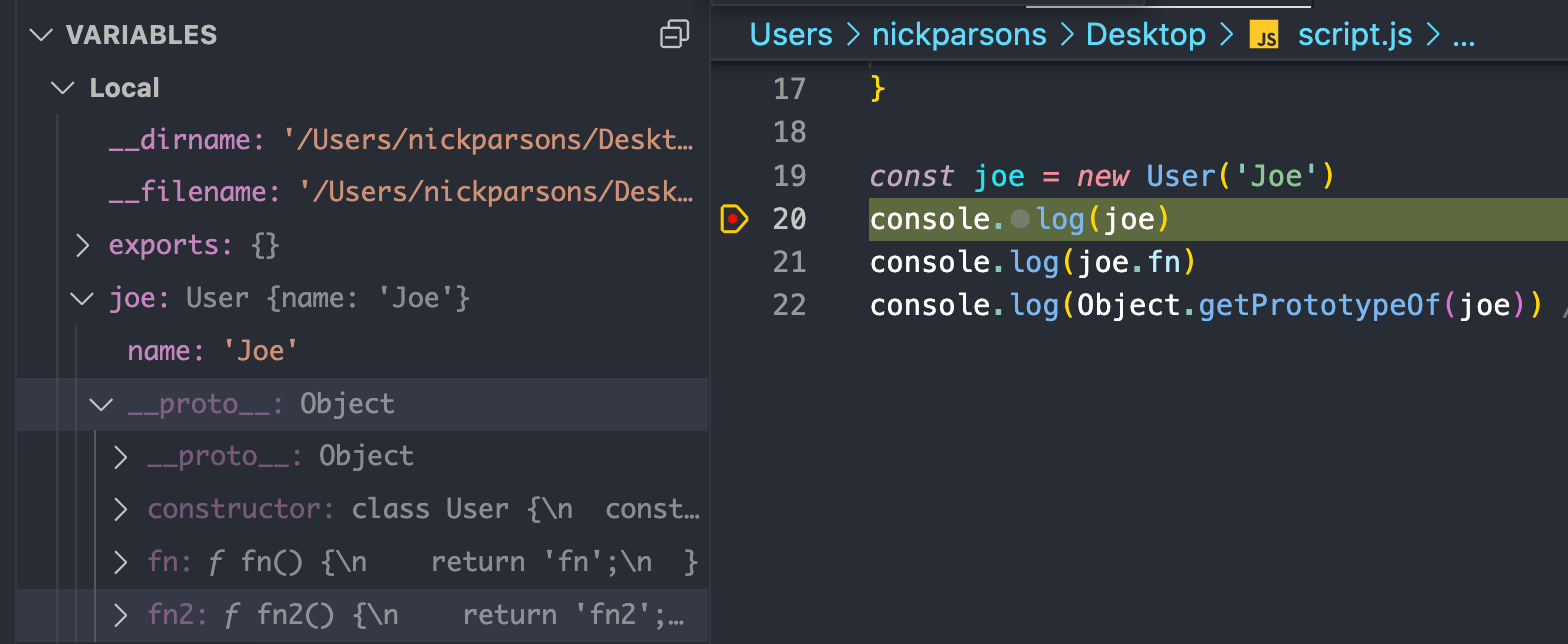Expand the constructor: class User entry
This screenshot has height=644, width=1568.
[x=121, y=509]
